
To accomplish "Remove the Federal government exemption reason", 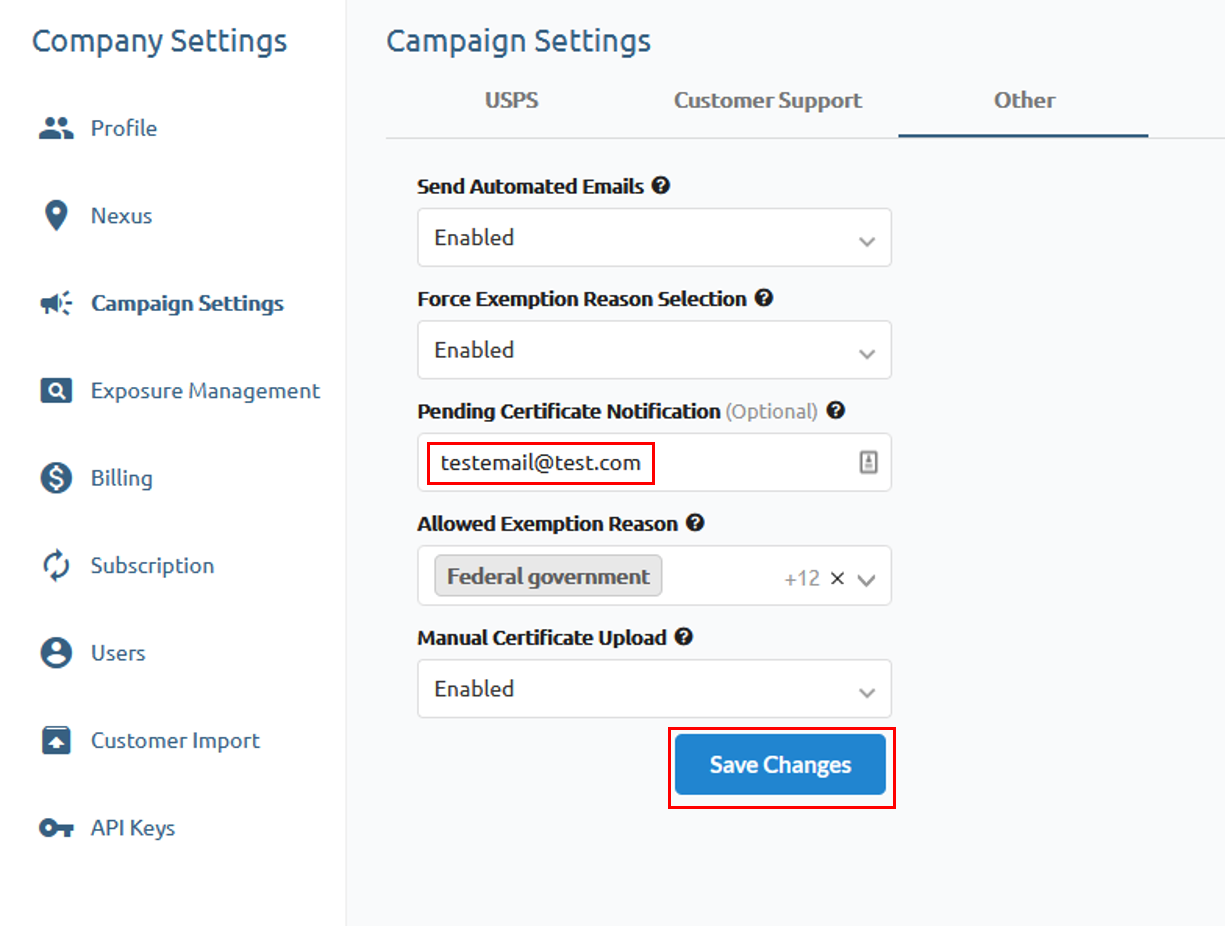I will click(836, 577).
